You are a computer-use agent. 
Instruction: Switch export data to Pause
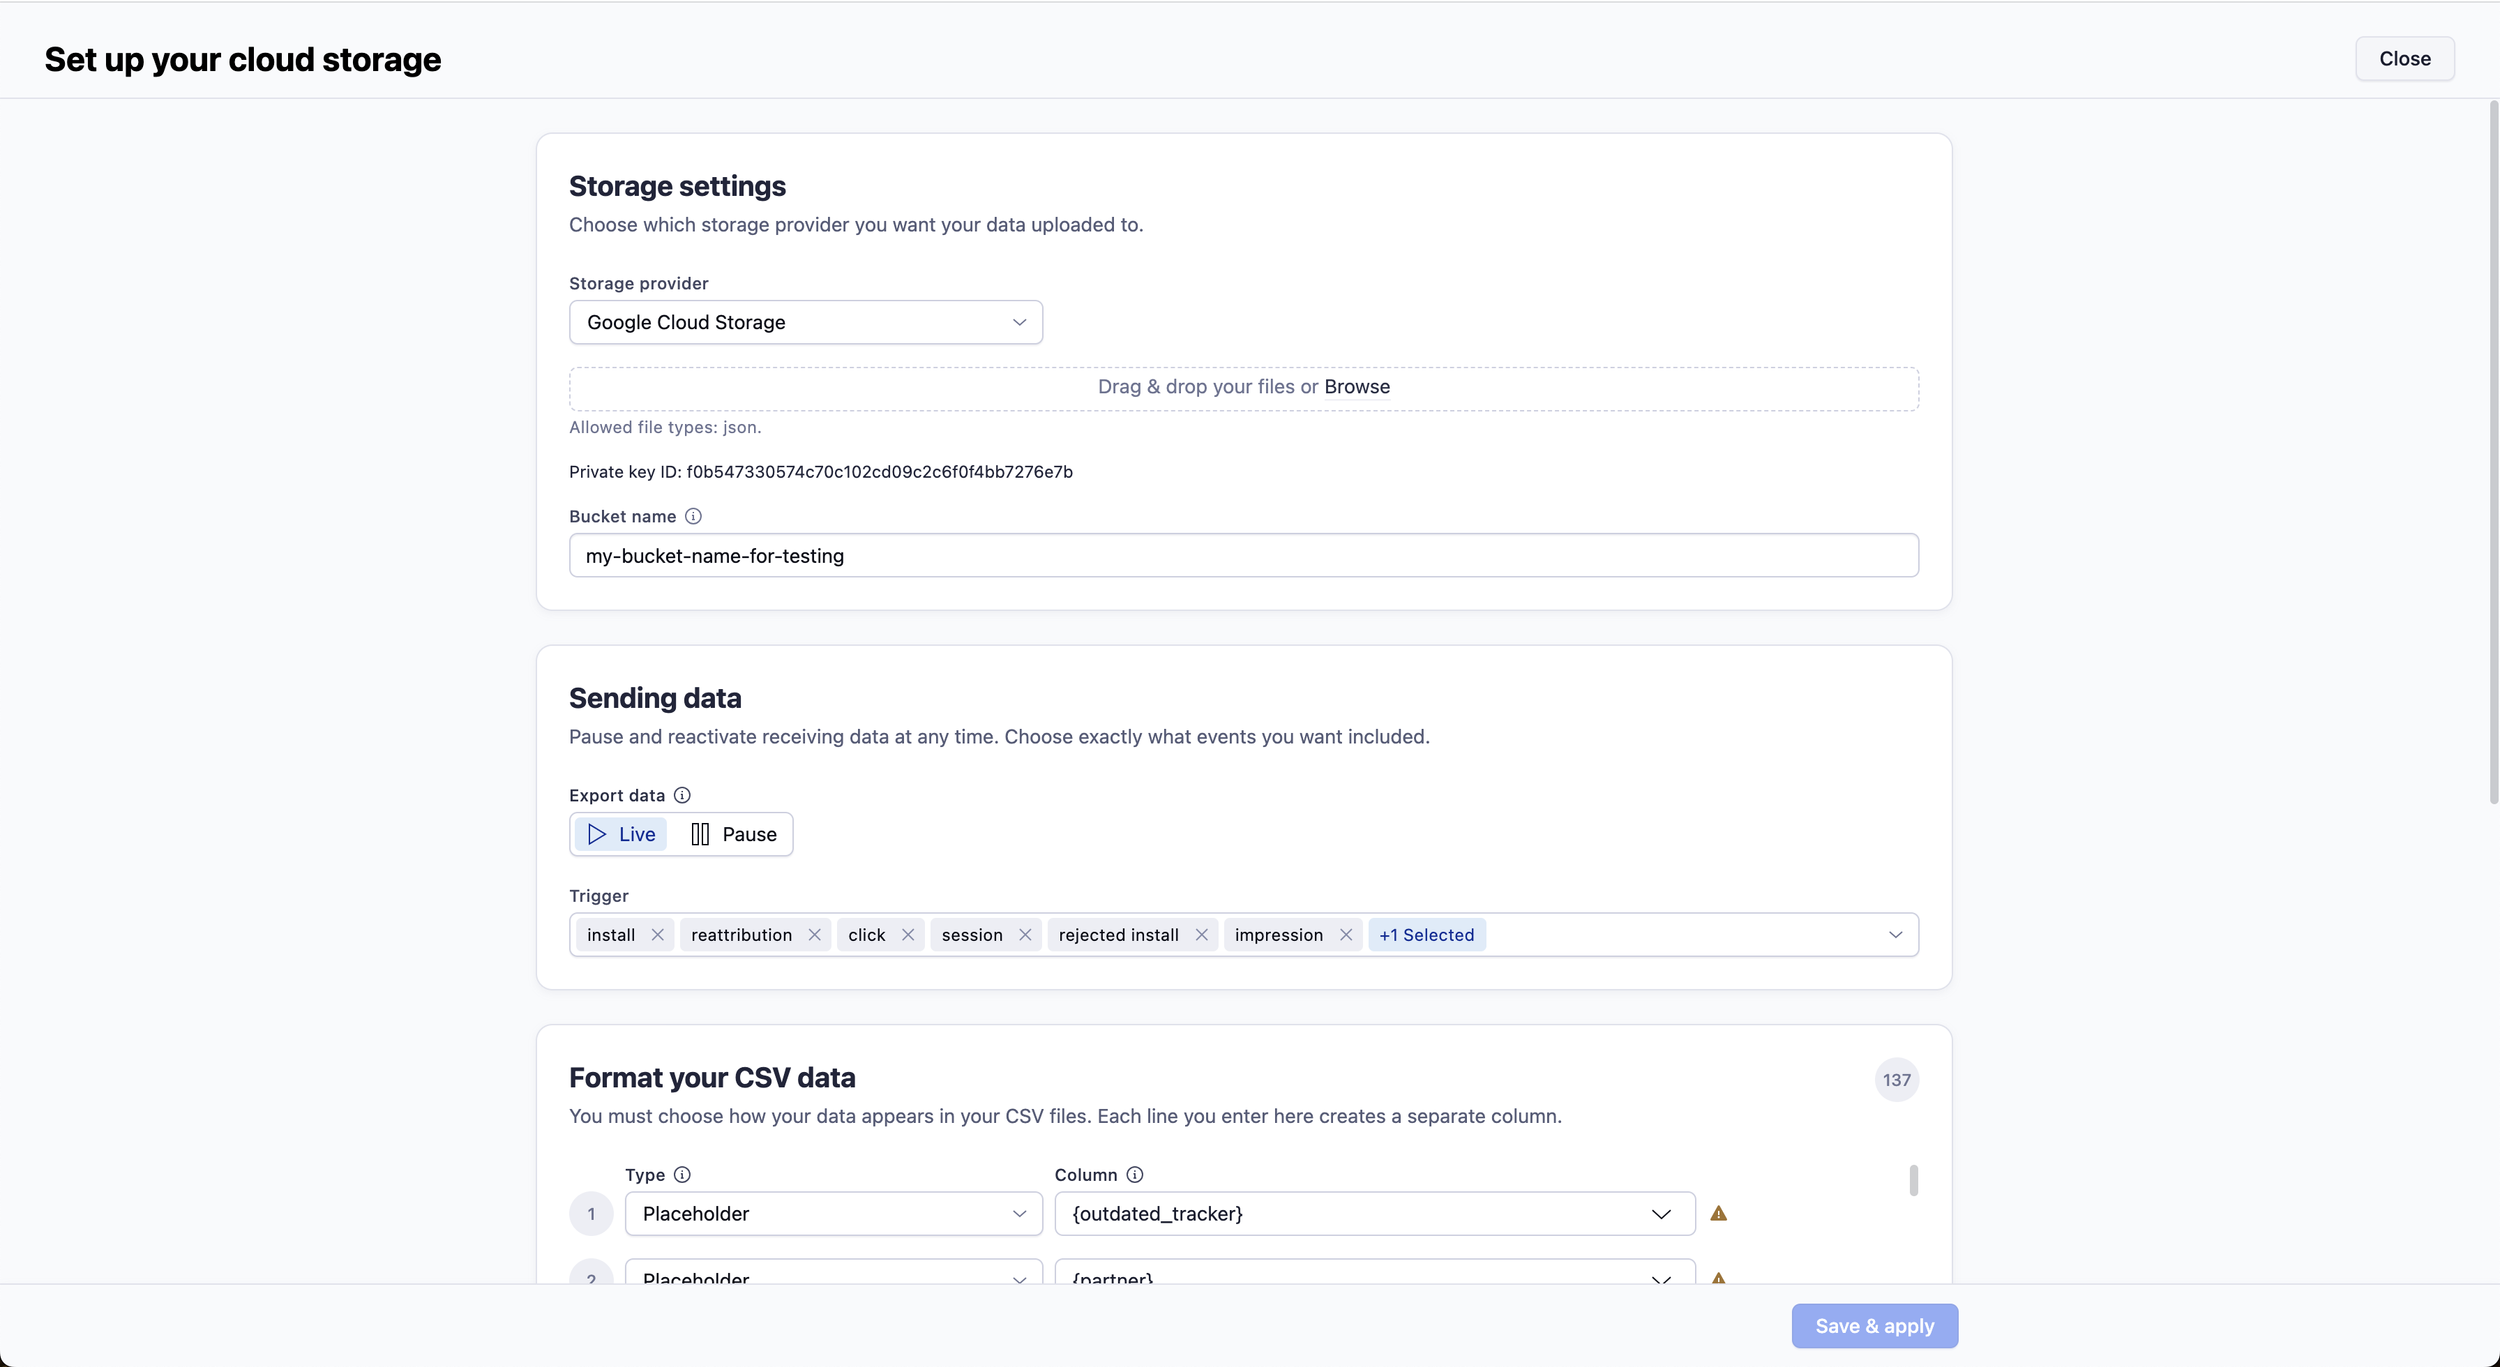click(734, 834)
